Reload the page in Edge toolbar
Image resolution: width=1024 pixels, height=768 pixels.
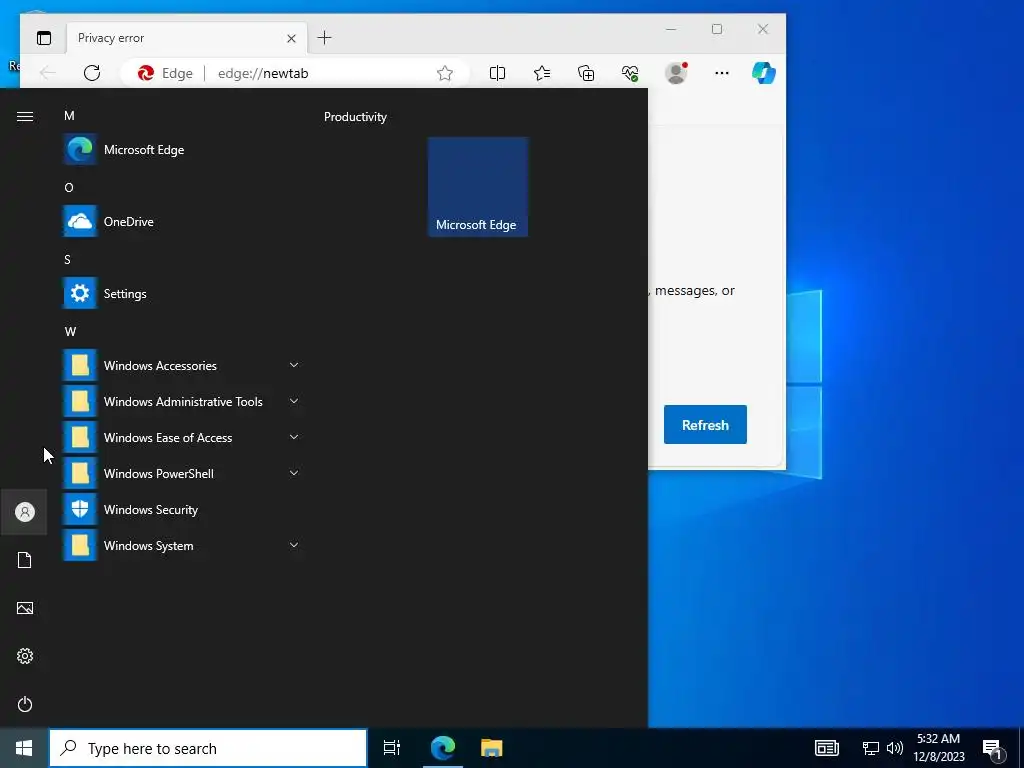[x=92, y=73]
